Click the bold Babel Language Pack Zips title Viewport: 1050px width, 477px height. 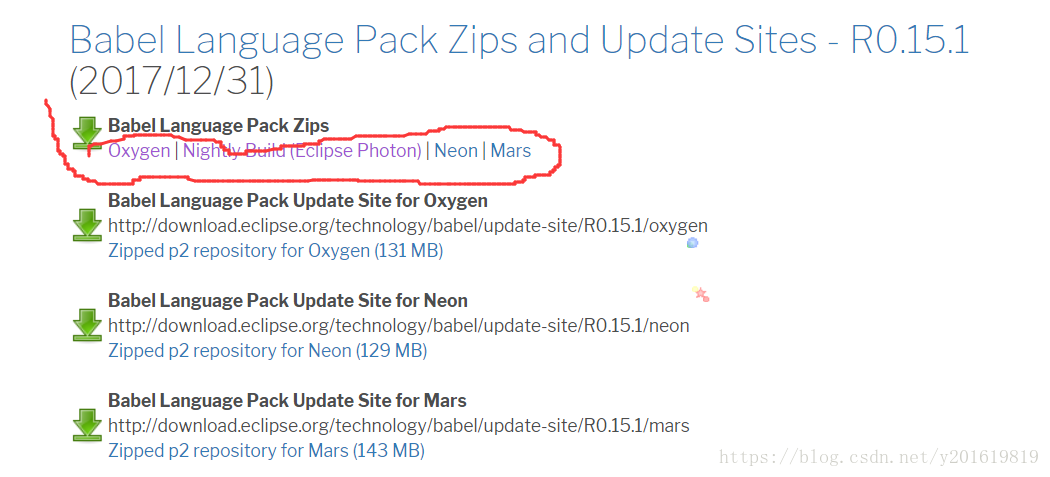(218, 126)
